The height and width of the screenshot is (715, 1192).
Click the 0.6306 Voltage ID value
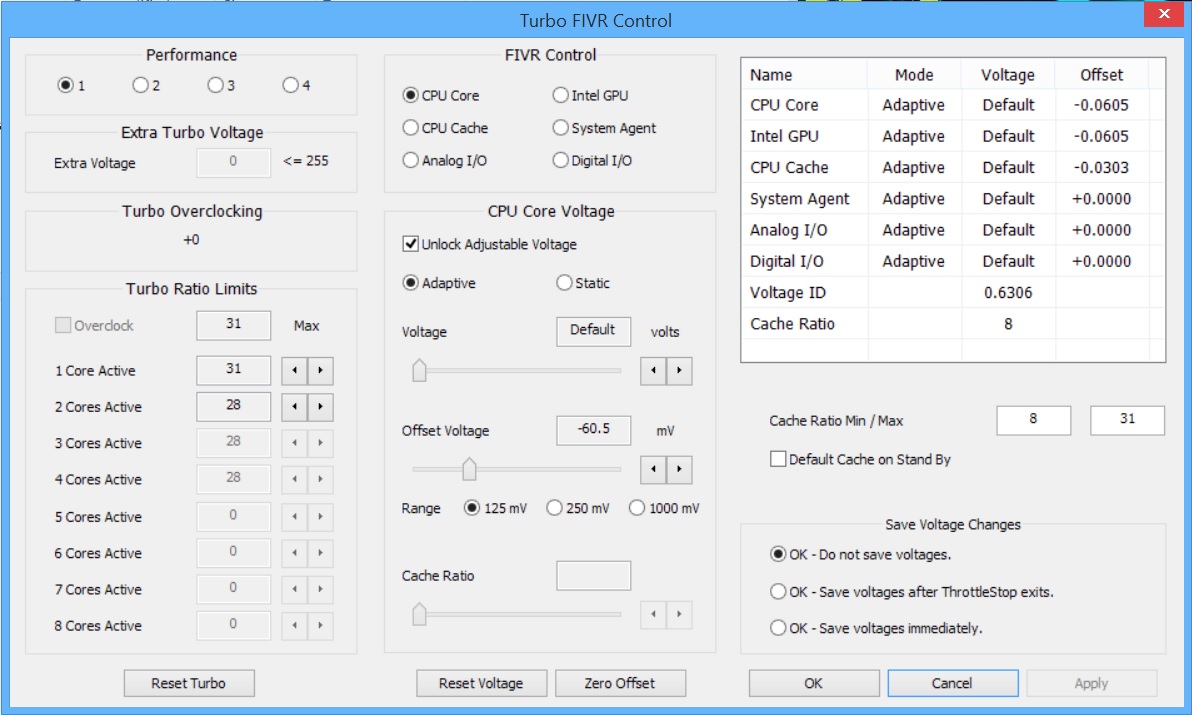coord(1008,293)
